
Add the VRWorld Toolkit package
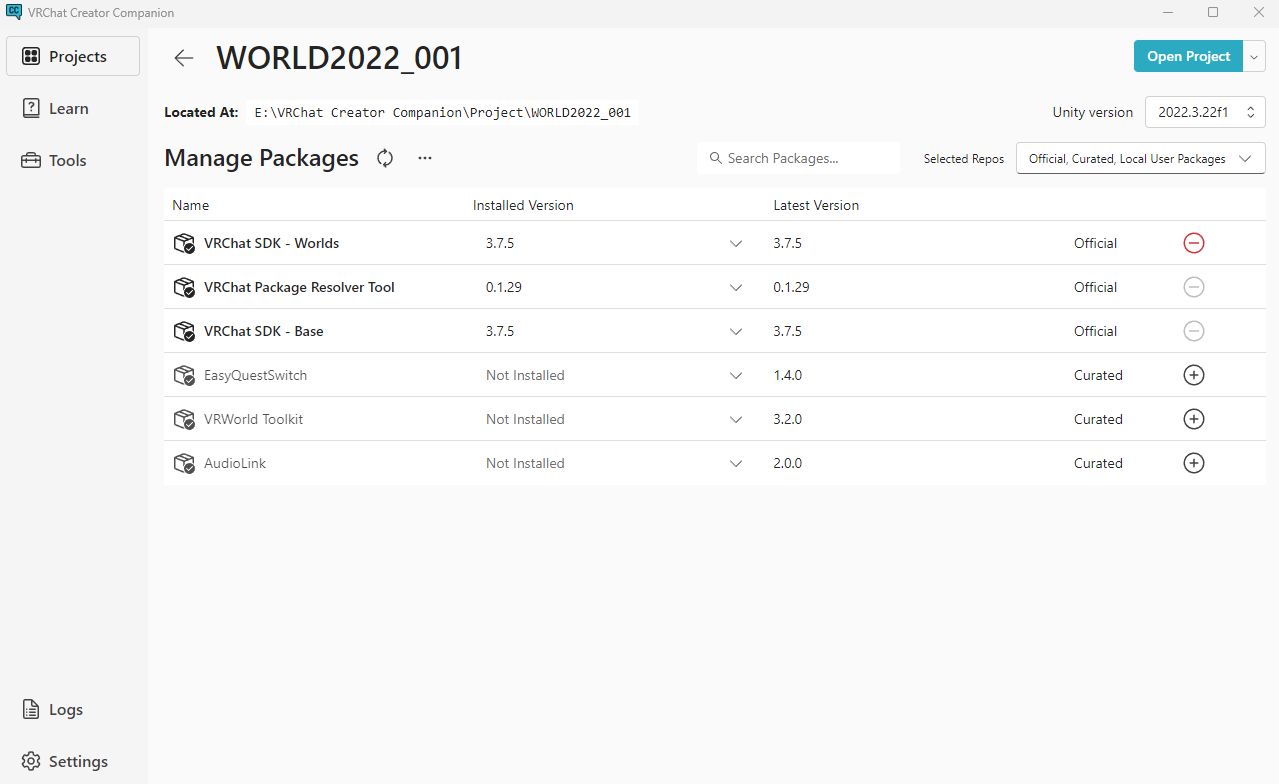point(1193,419)
